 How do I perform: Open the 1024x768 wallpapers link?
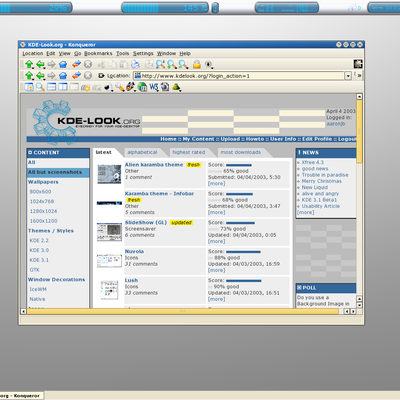coord(42,201)
